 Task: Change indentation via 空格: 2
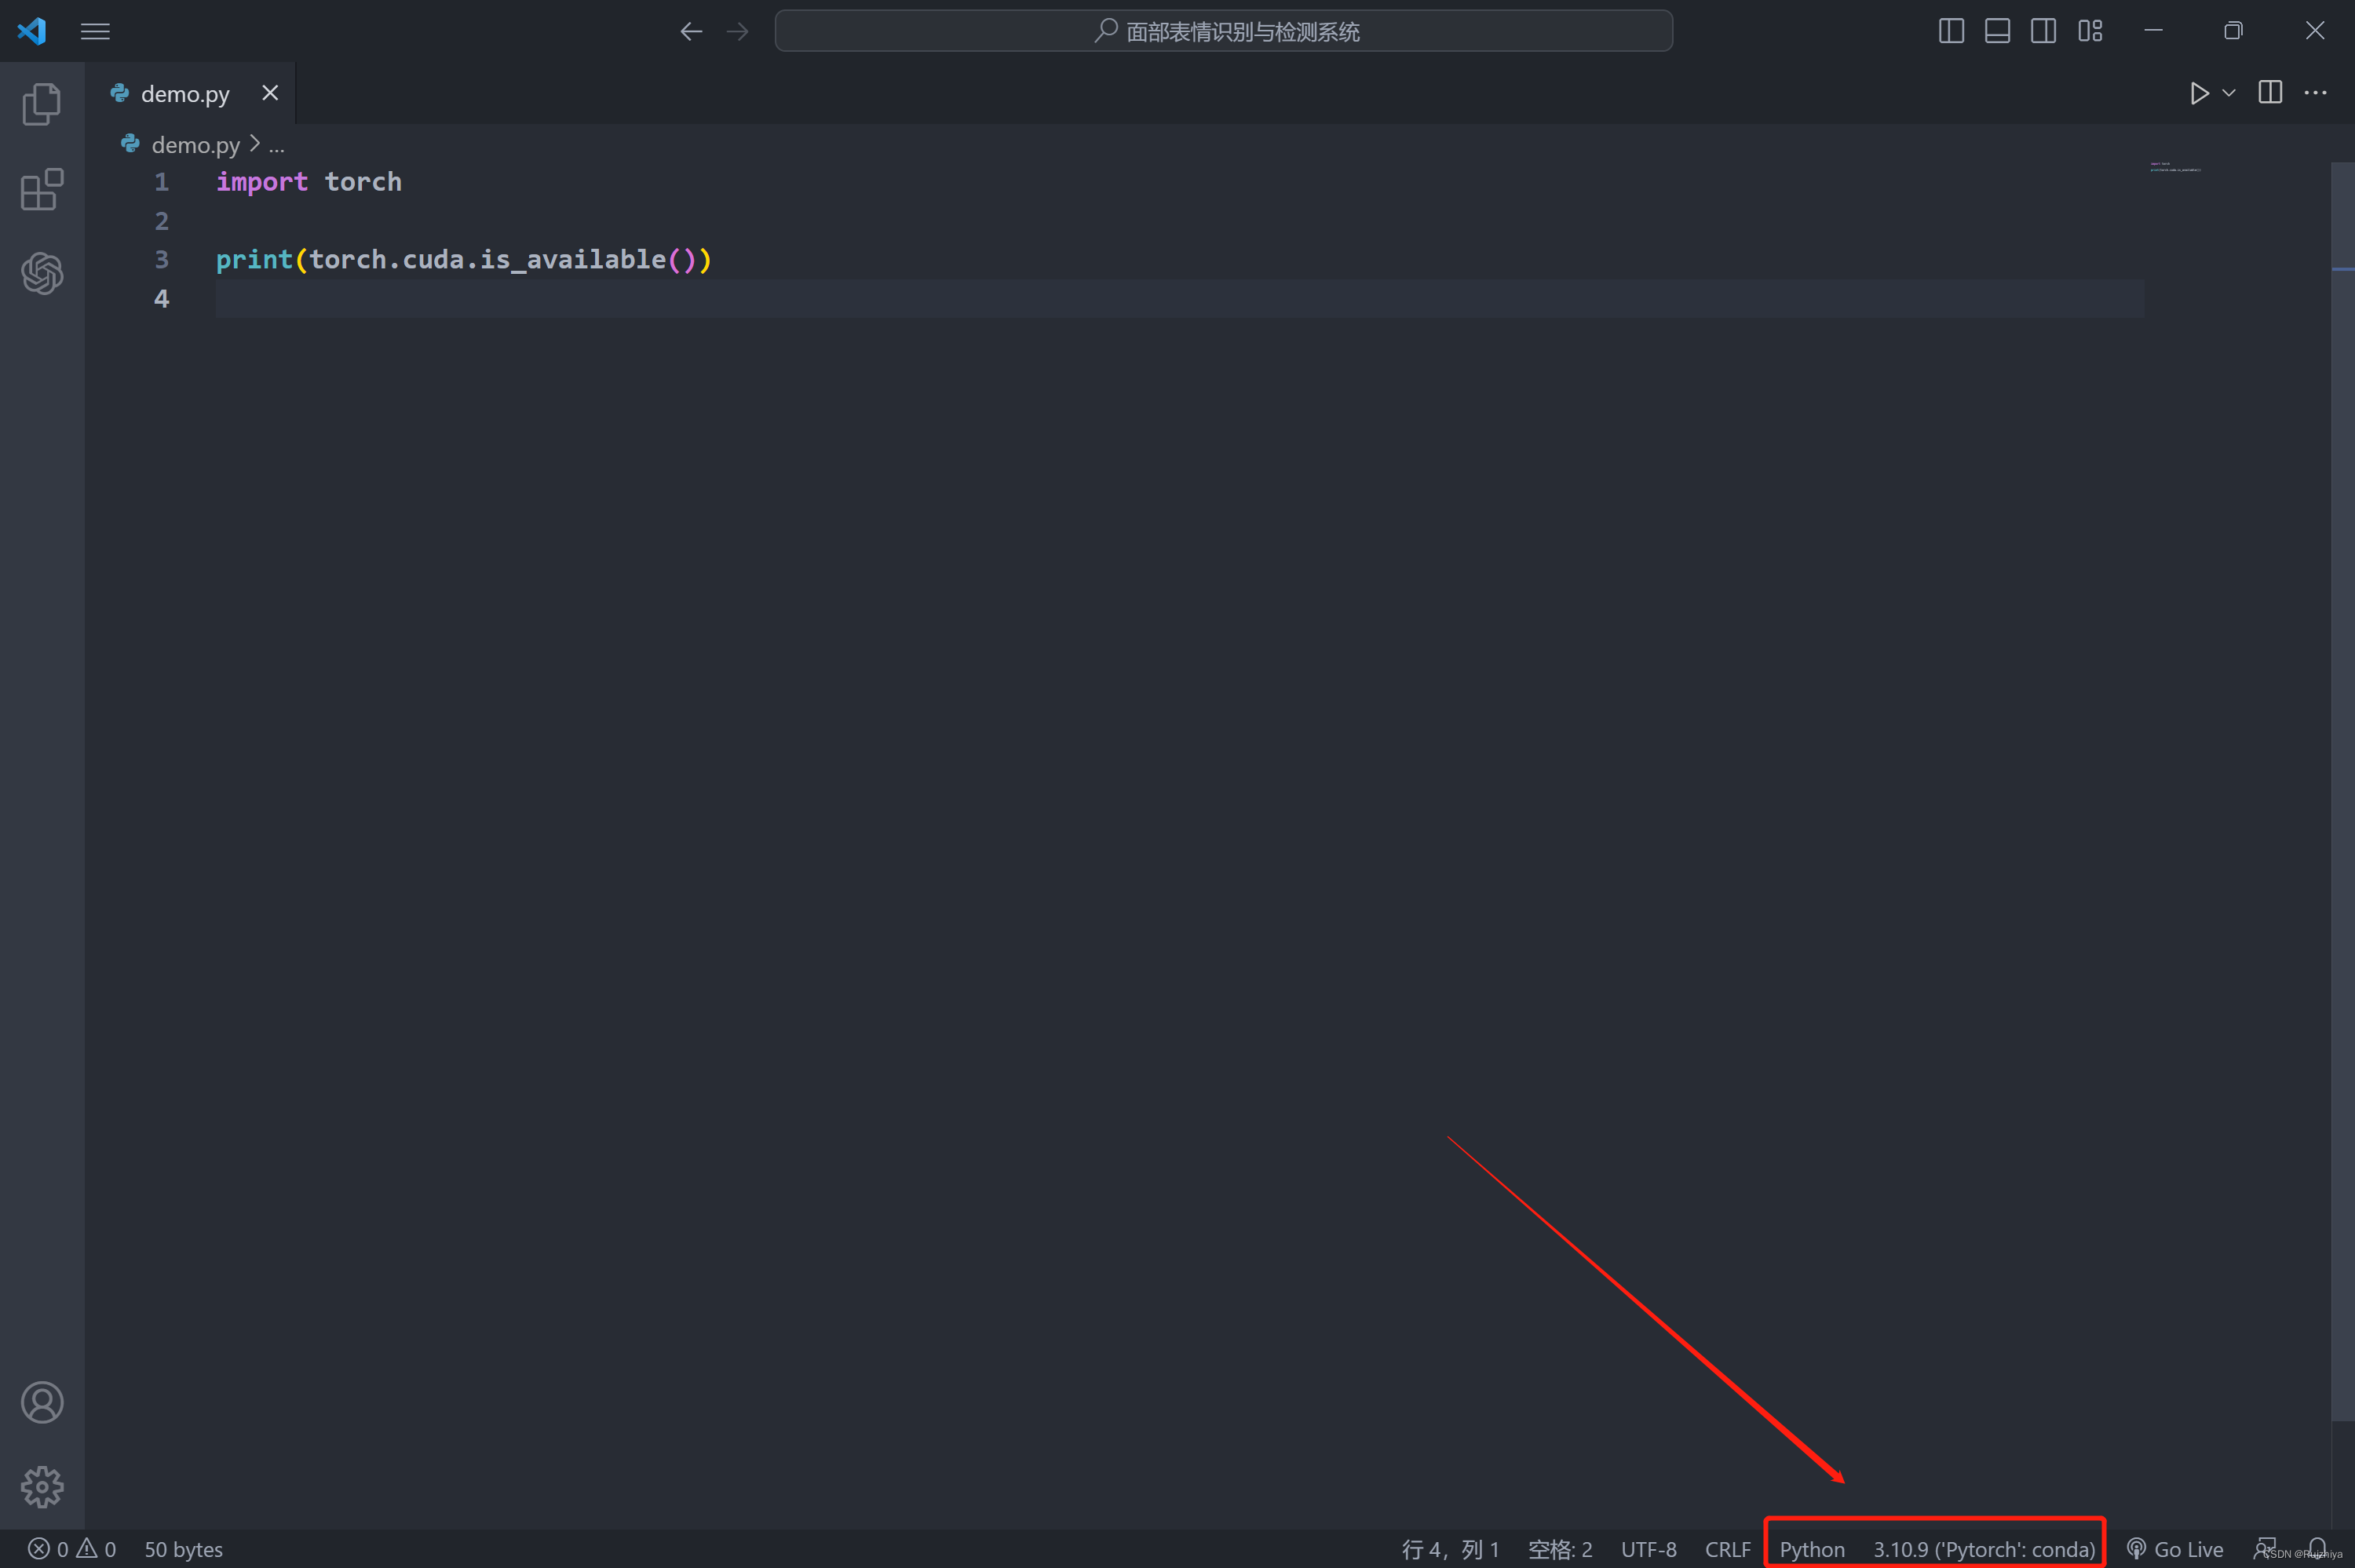click(x=1560, y=1549)
